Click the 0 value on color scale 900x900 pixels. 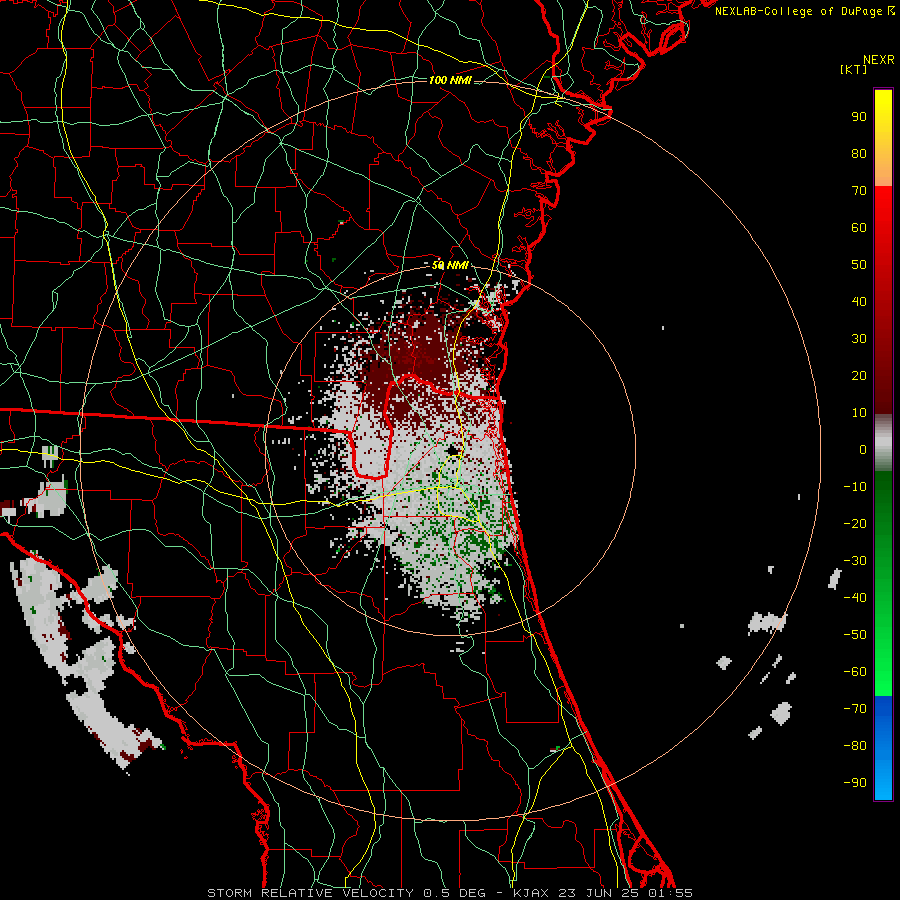click(863, 449)
